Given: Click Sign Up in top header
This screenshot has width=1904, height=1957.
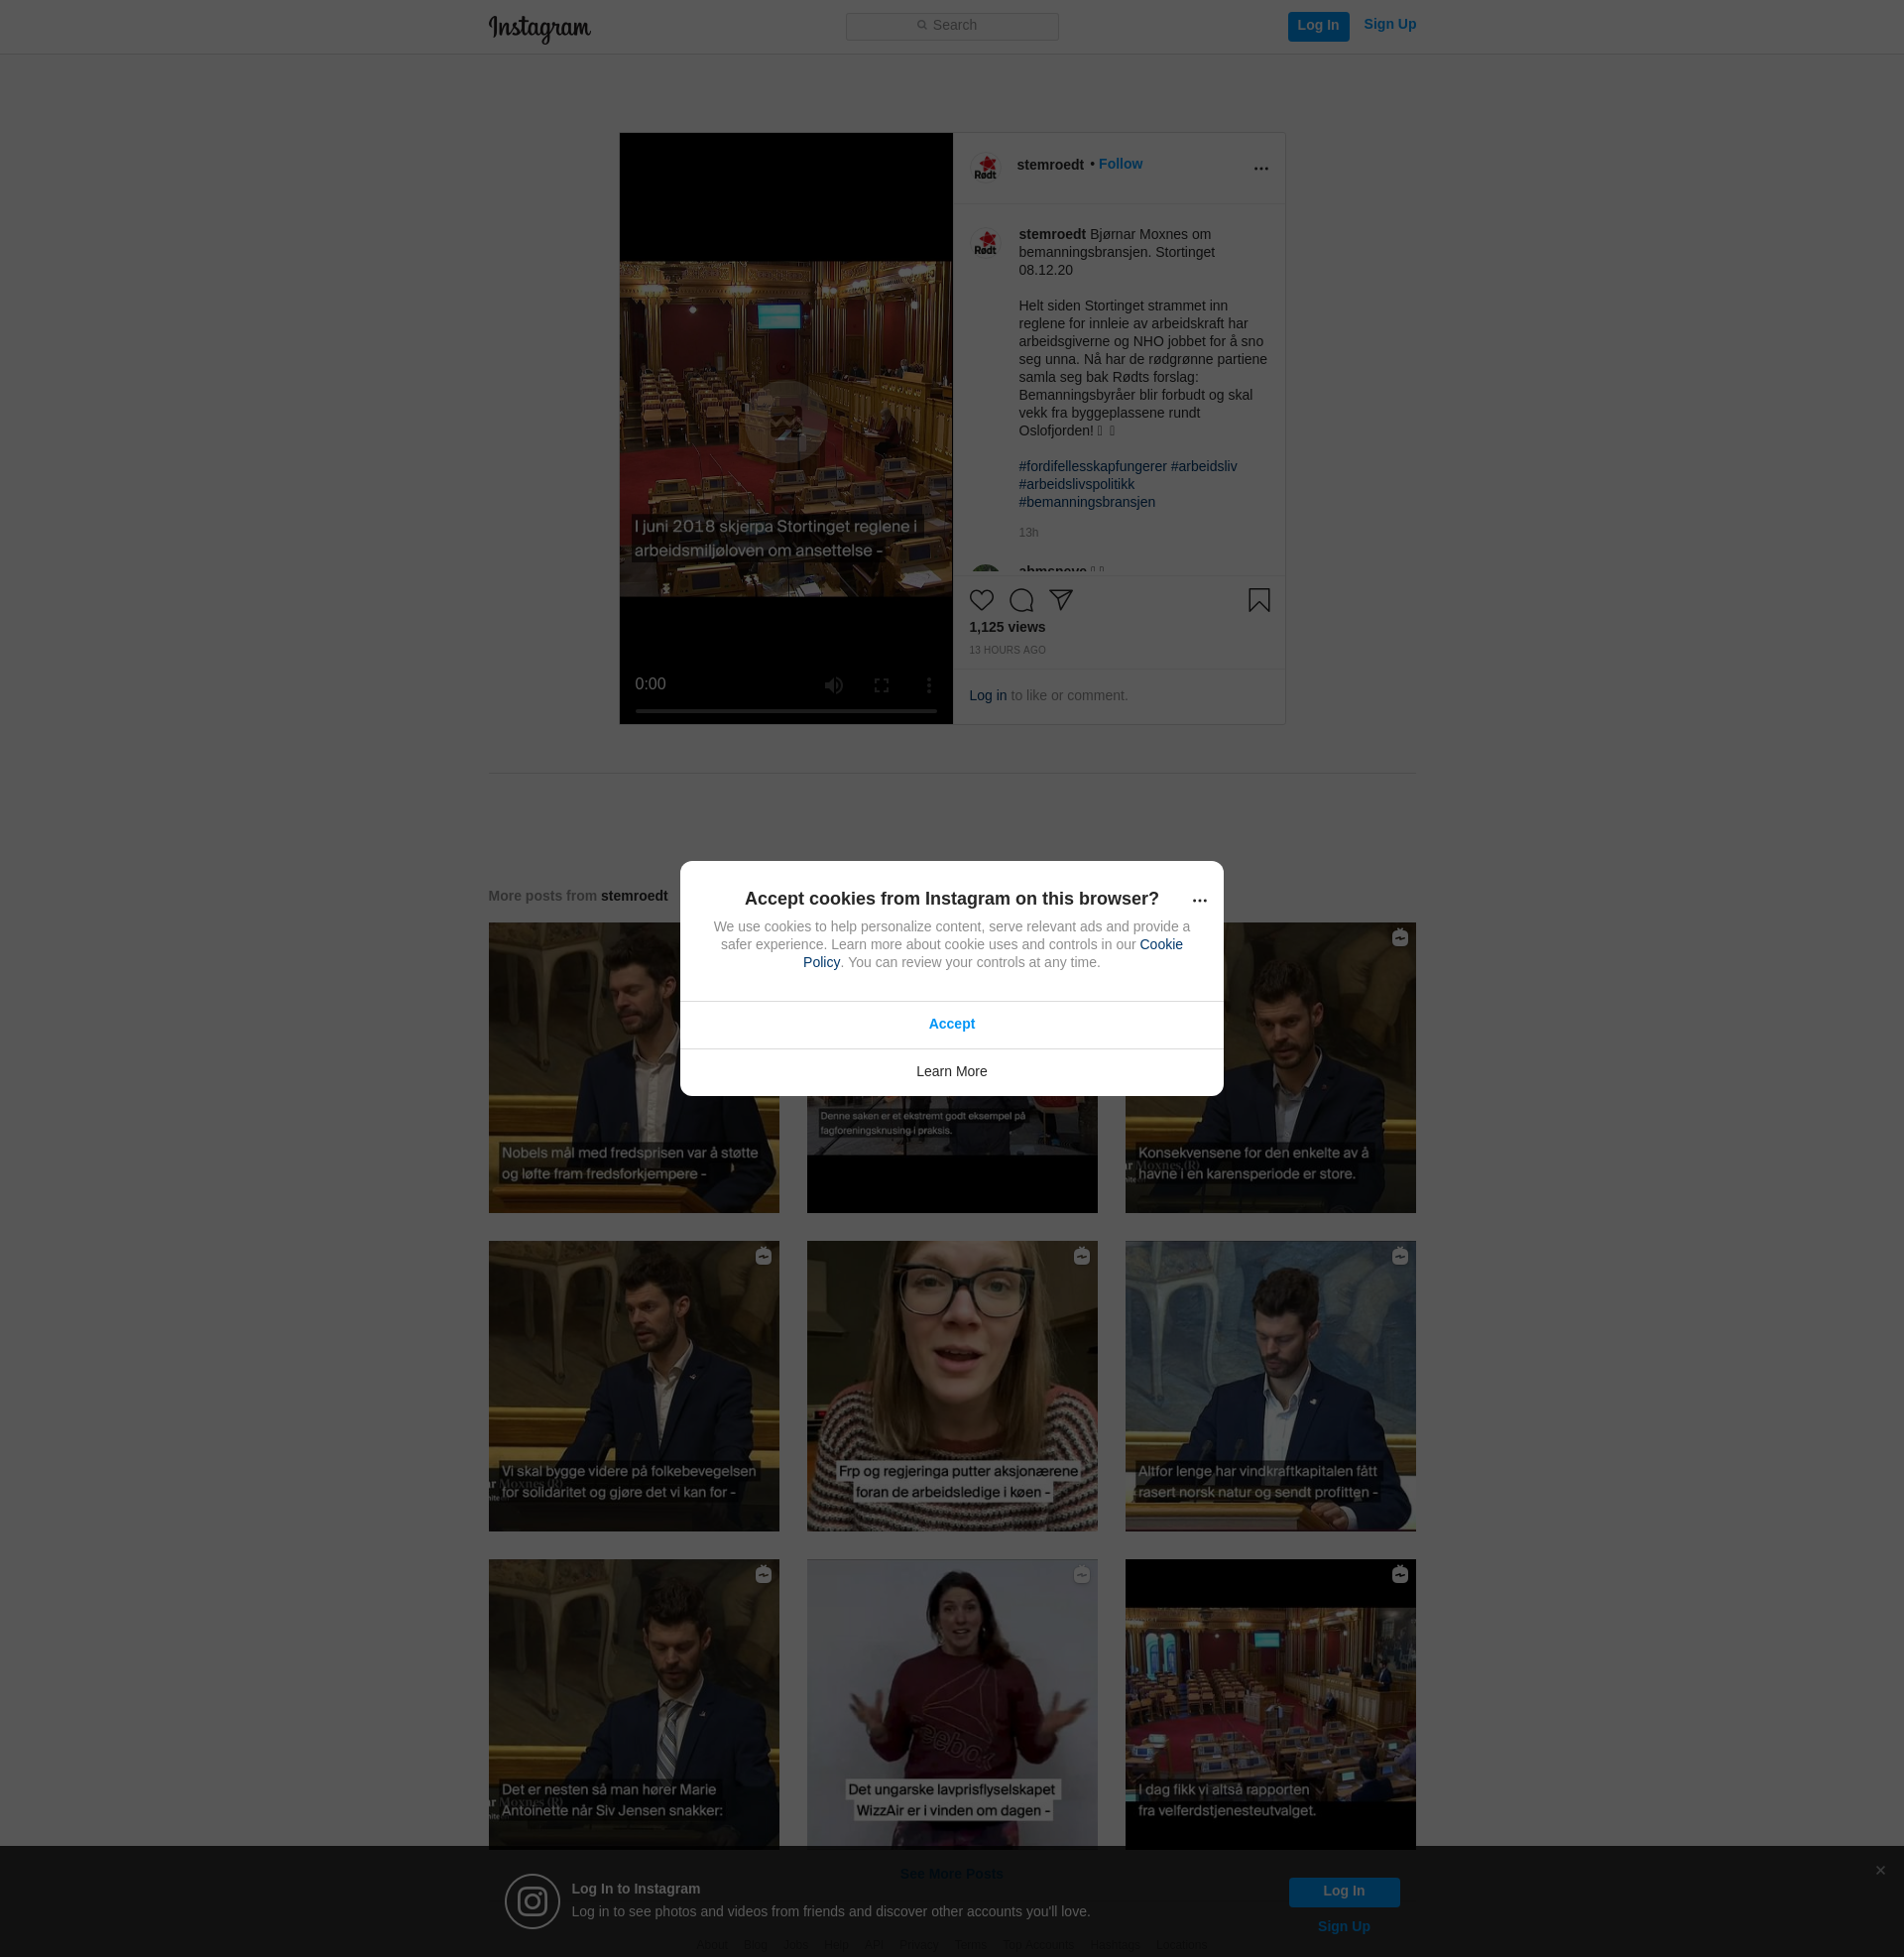Looking at the screenshot, I should click(x=1389, y=24).
